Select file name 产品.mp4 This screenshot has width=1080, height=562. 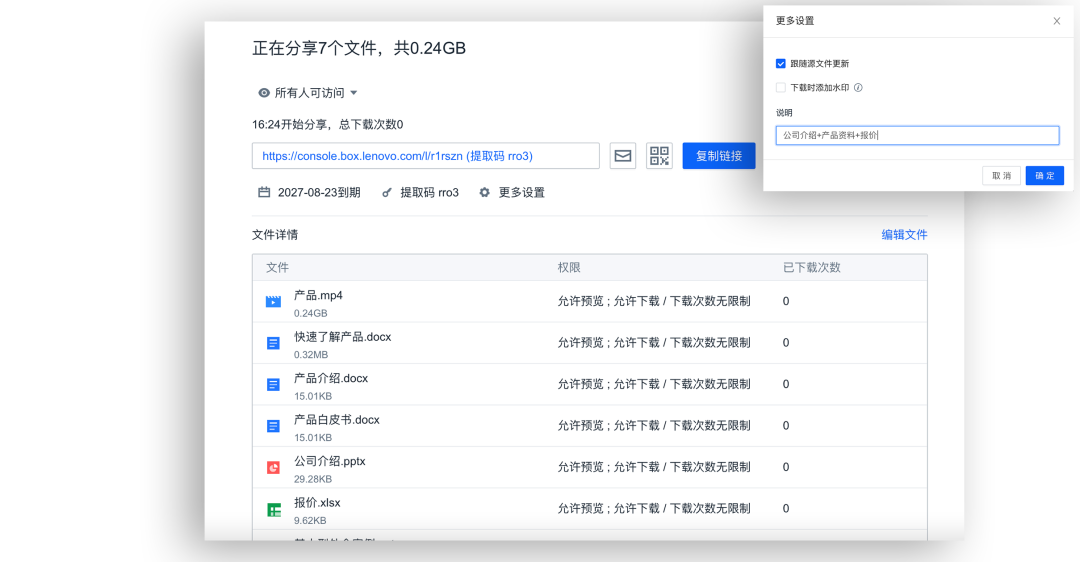(x=318, y=295)
